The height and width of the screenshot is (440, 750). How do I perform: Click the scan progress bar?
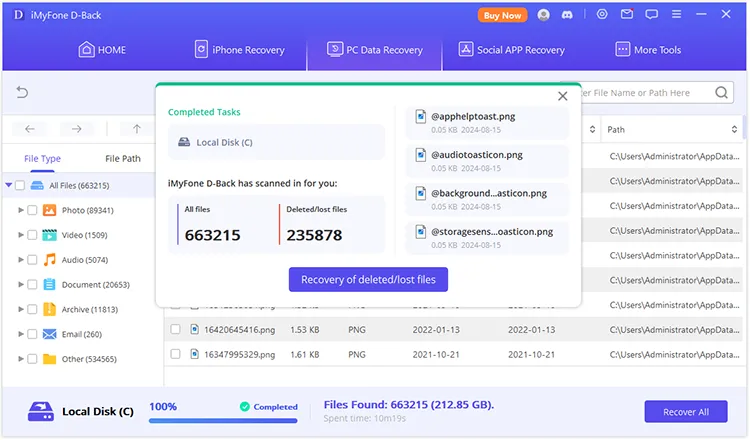(223, 421)
